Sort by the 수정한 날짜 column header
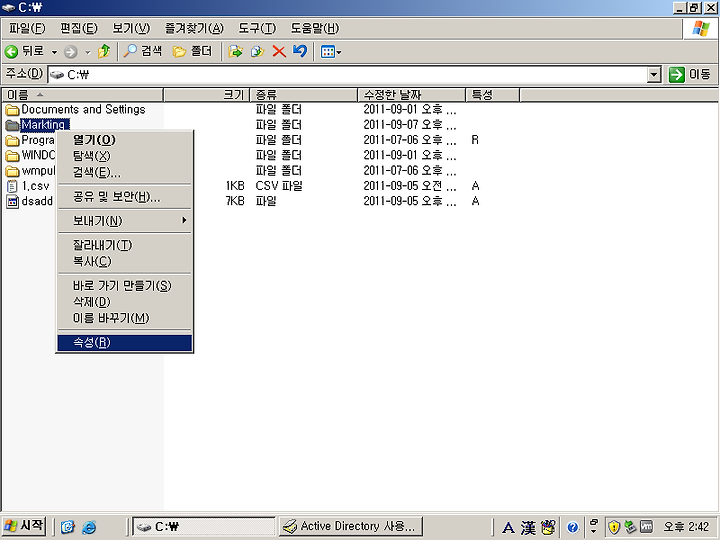The height and width of the screenshot is (540, 720). (411, 95)
